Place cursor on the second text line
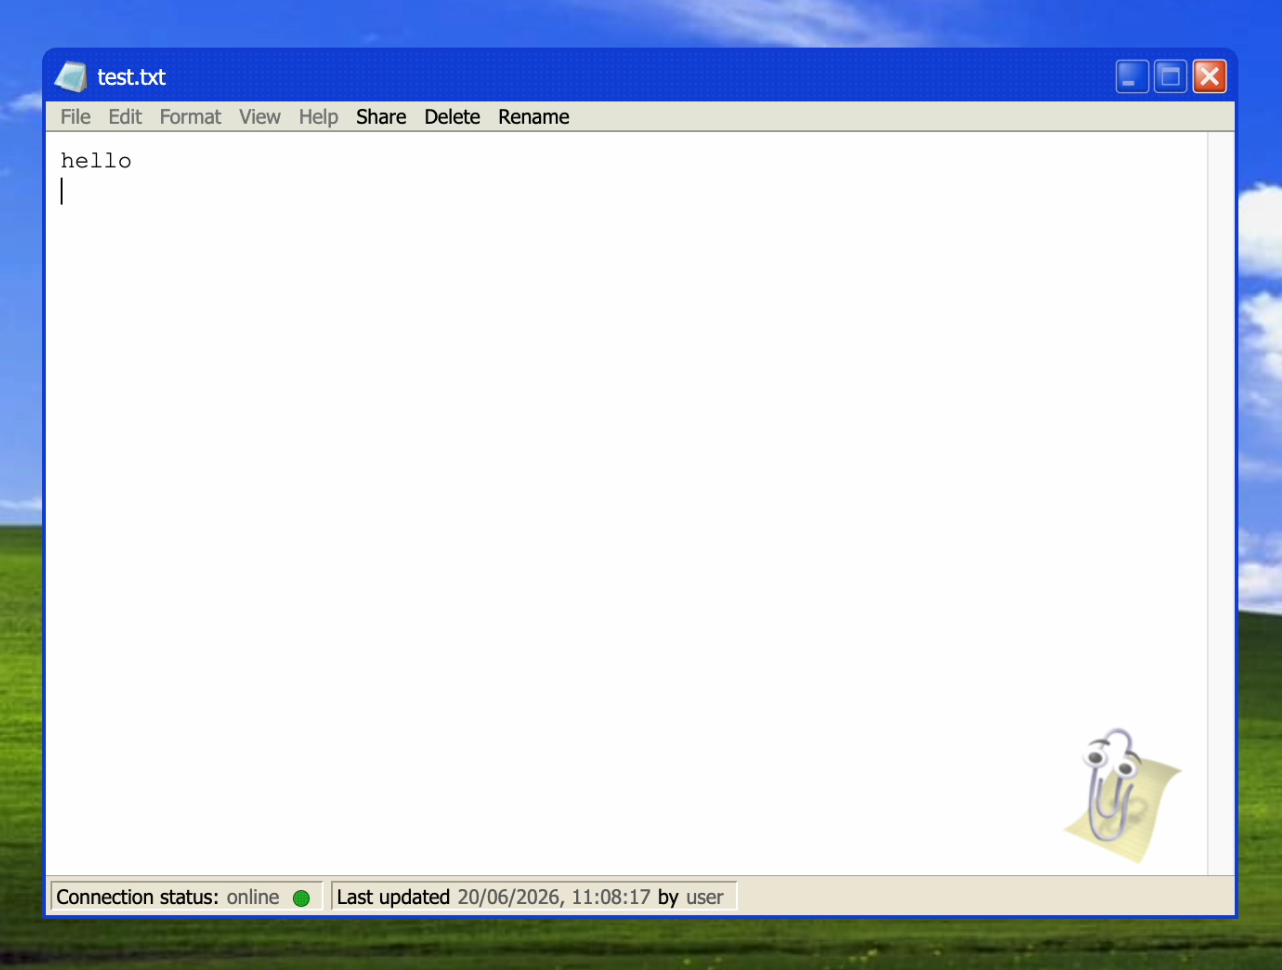This screenshot has height=970, width=1282. pos(626,191)
